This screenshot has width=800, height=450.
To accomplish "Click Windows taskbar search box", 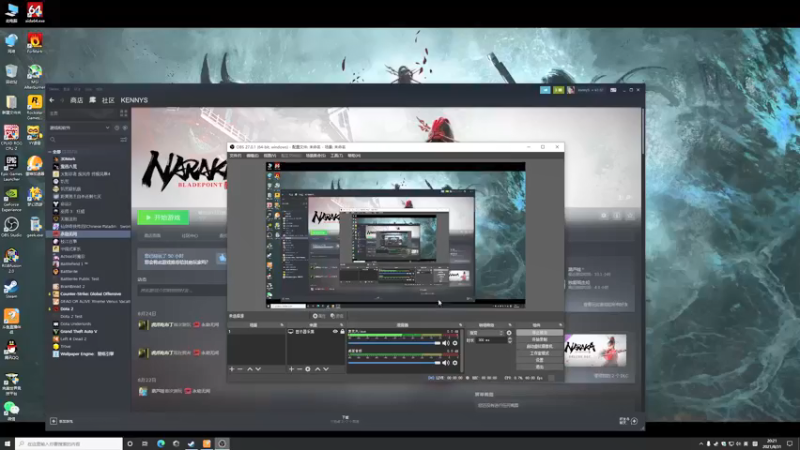I will [69, 443].
